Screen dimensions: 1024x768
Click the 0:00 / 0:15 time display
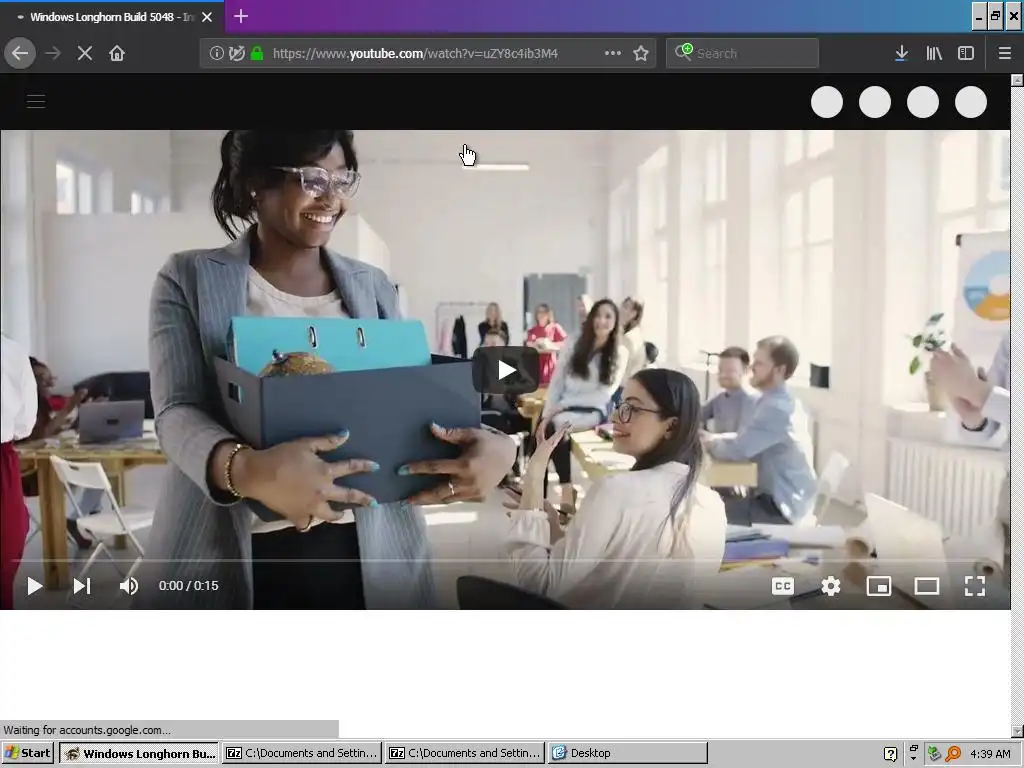pos(189,586)
